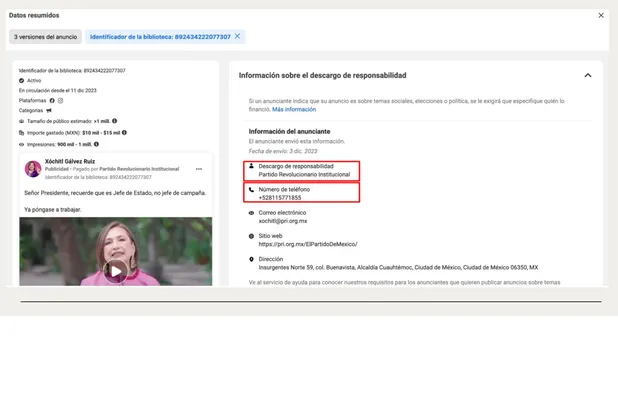Click the phone icon beside Número de teléfono
The width and height of the screenshot is (618, 394).
click(x=251, y=190)
